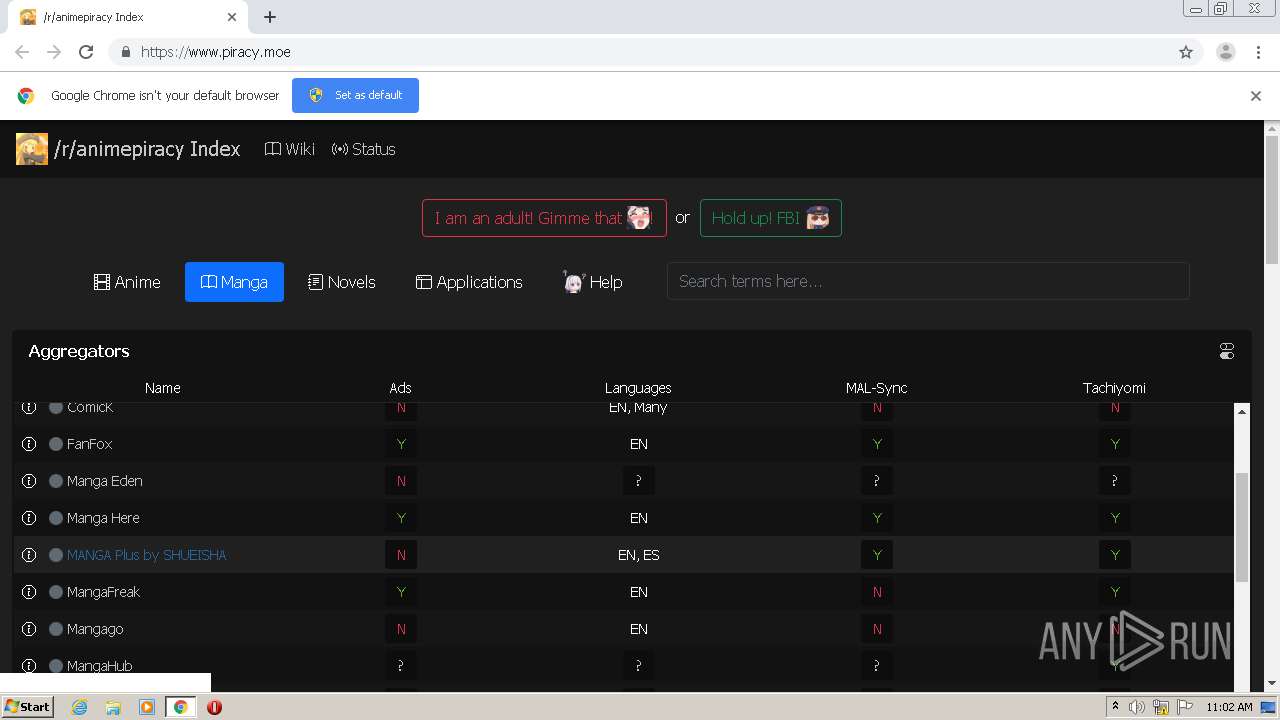Open MANGA Plus by SHUEISHA link
This screenshot has width=1280, height=720.
pyautogui.click(x=147, y=555)
